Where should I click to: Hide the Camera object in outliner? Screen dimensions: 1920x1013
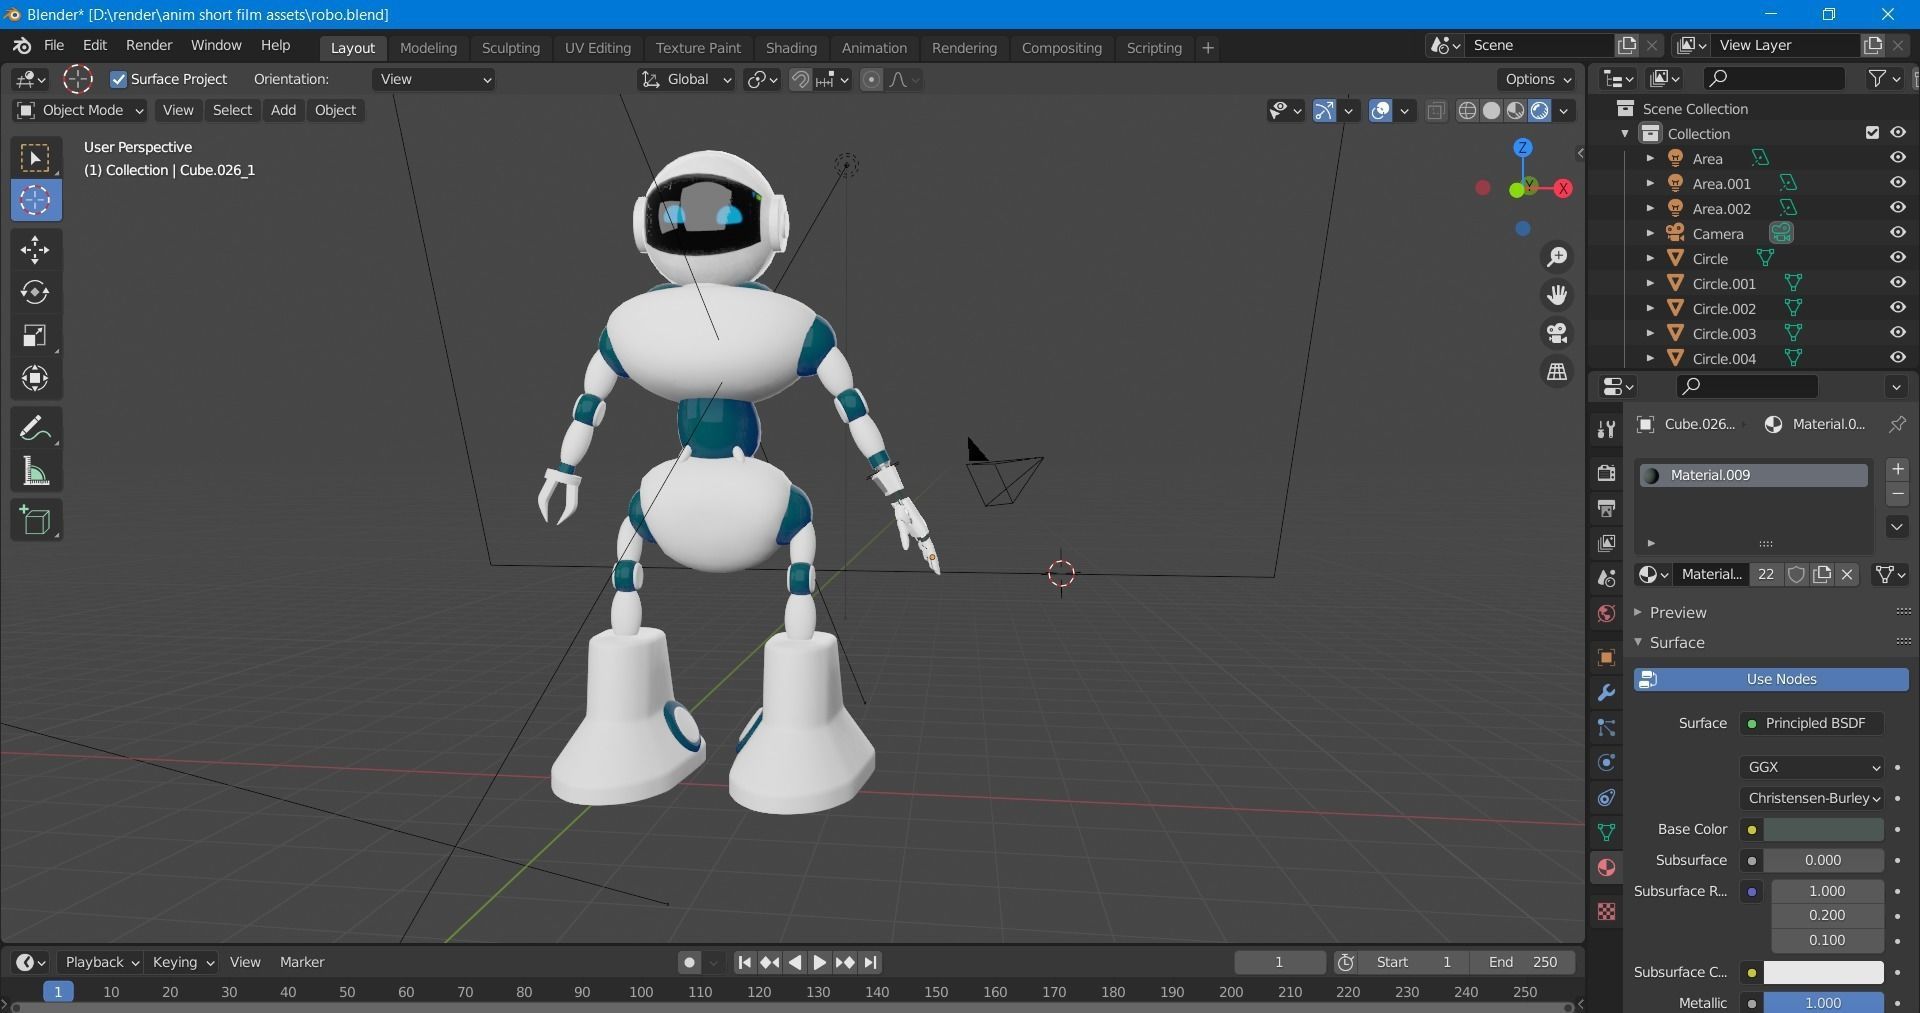point(1897,233)
